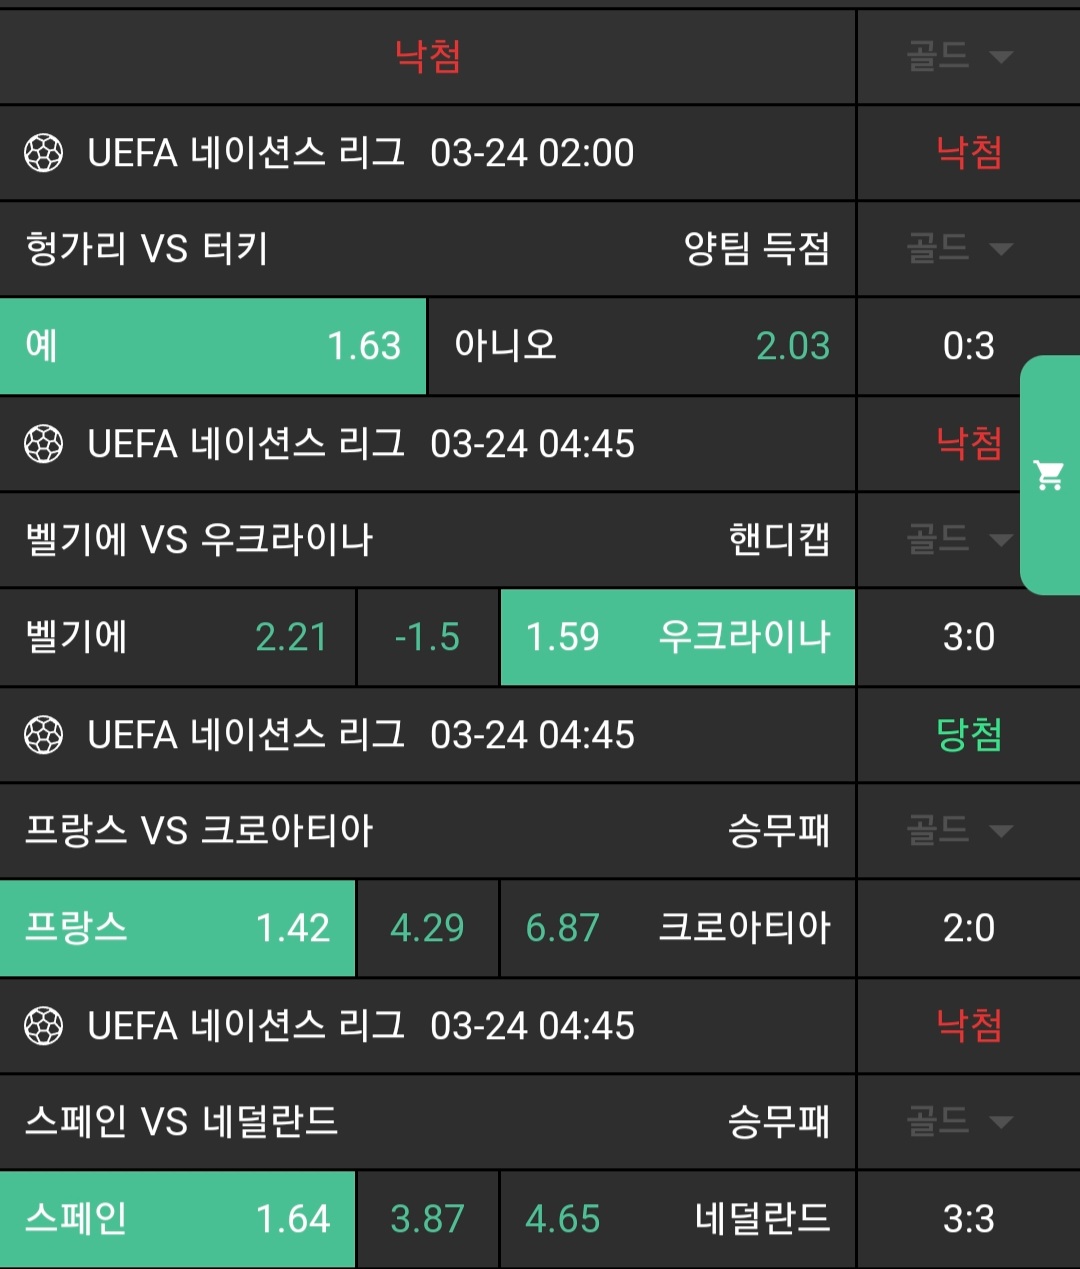Tap the green shopping cart icon

(1049, 475)
